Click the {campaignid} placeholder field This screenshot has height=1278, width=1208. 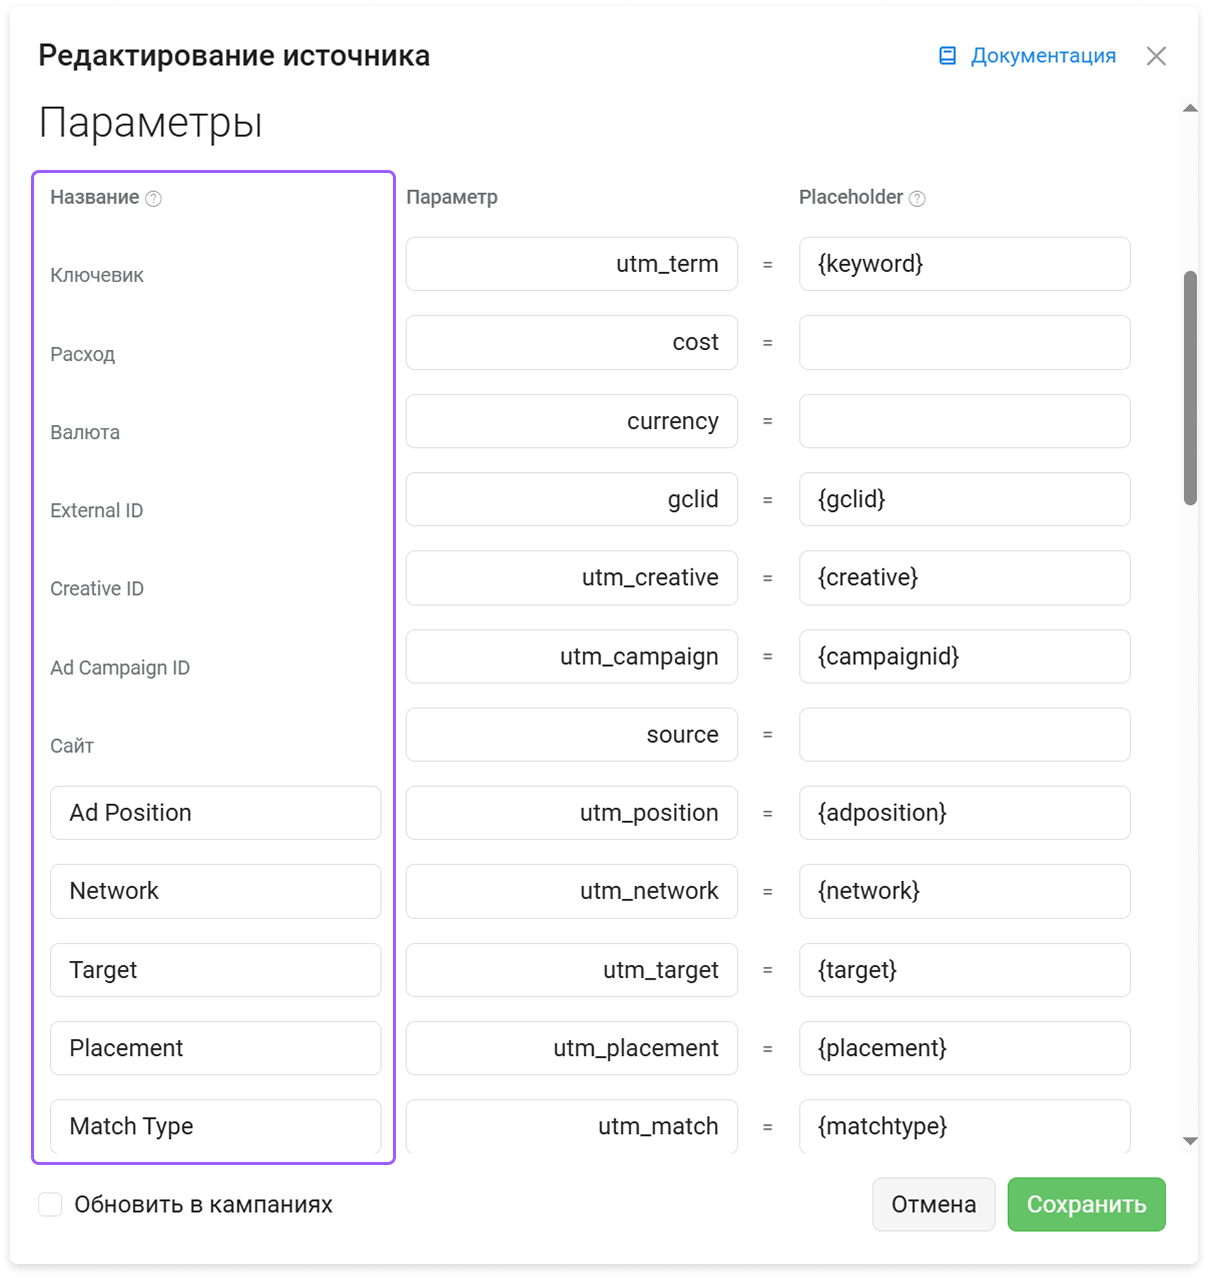click(x=964, y=656)
